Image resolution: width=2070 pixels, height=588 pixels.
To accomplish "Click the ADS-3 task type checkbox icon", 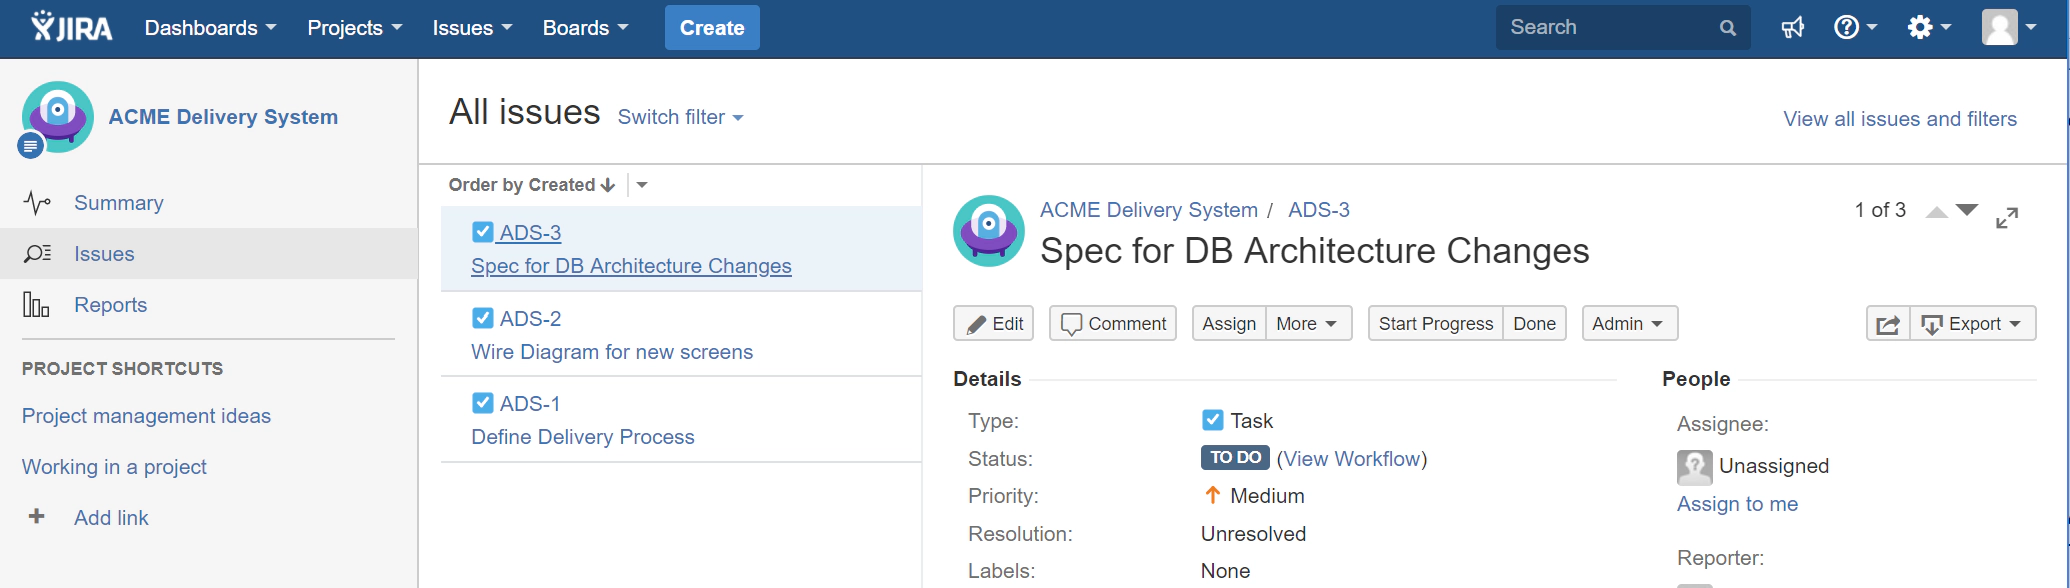I will pyautogui.click(x=482, y=232).
